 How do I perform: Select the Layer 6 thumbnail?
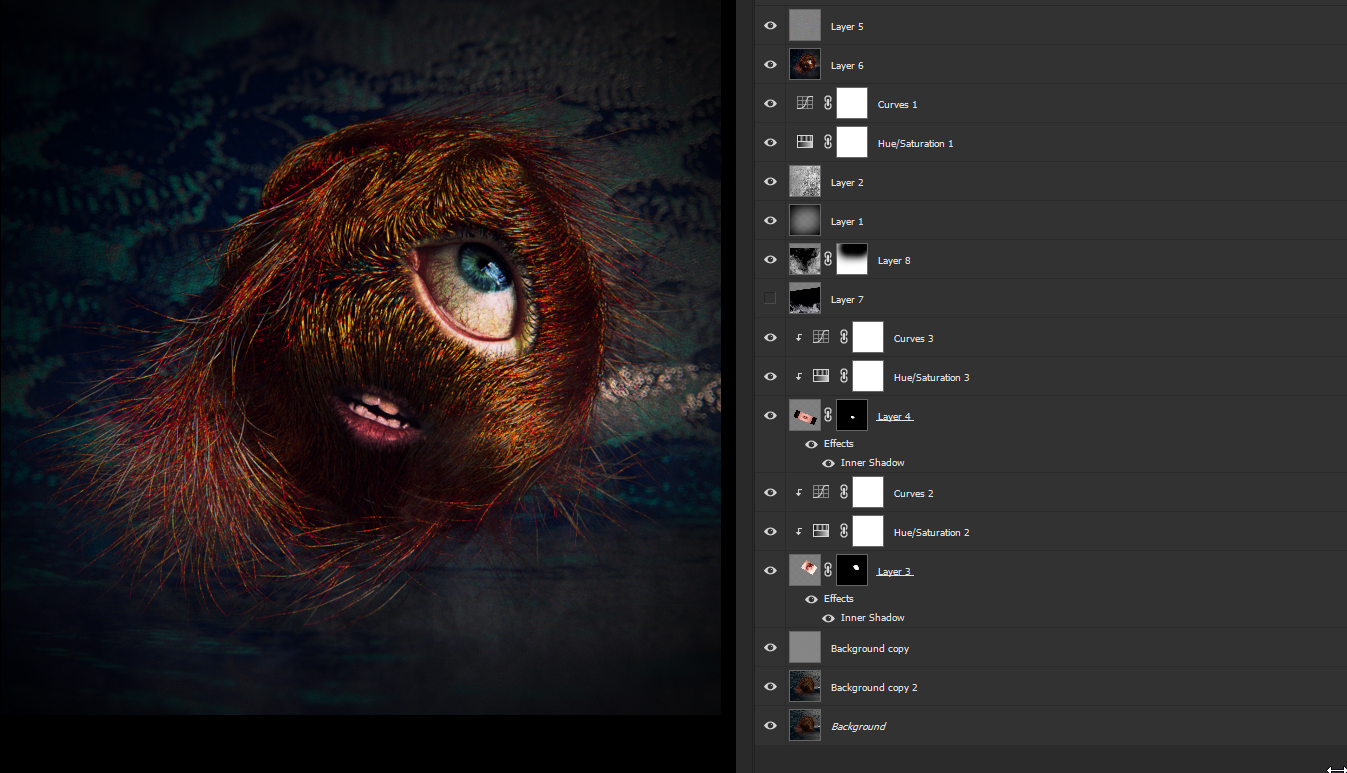805,64
